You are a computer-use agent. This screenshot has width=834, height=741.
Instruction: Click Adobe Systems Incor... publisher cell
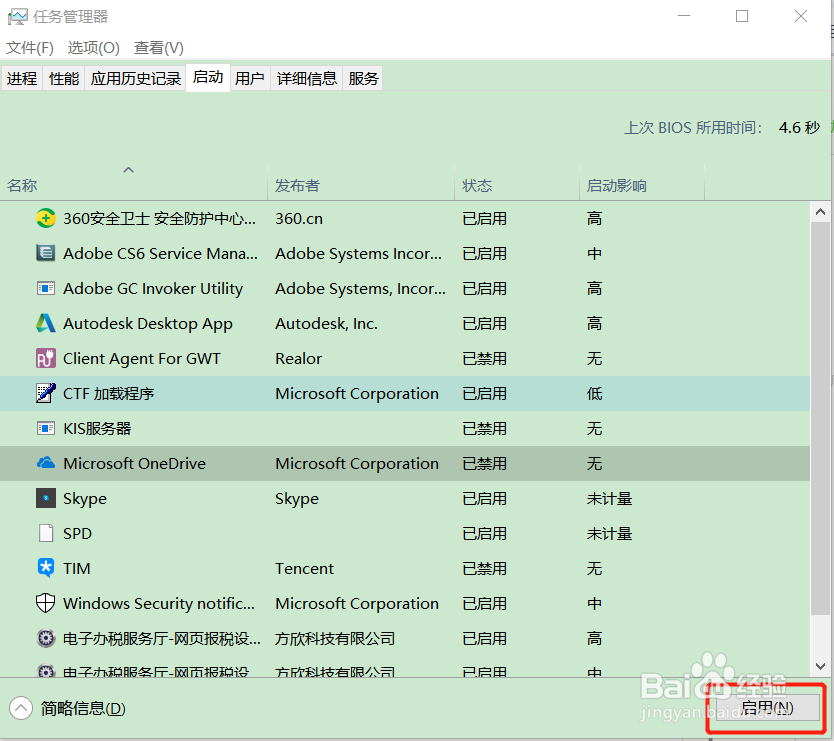pos(358,254)
